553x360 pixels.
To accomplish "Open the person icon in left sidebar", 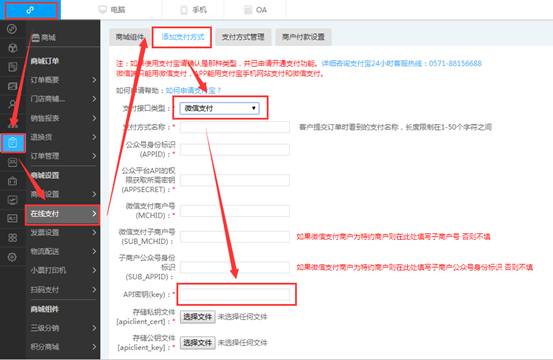I will click(x=13, y=104).
